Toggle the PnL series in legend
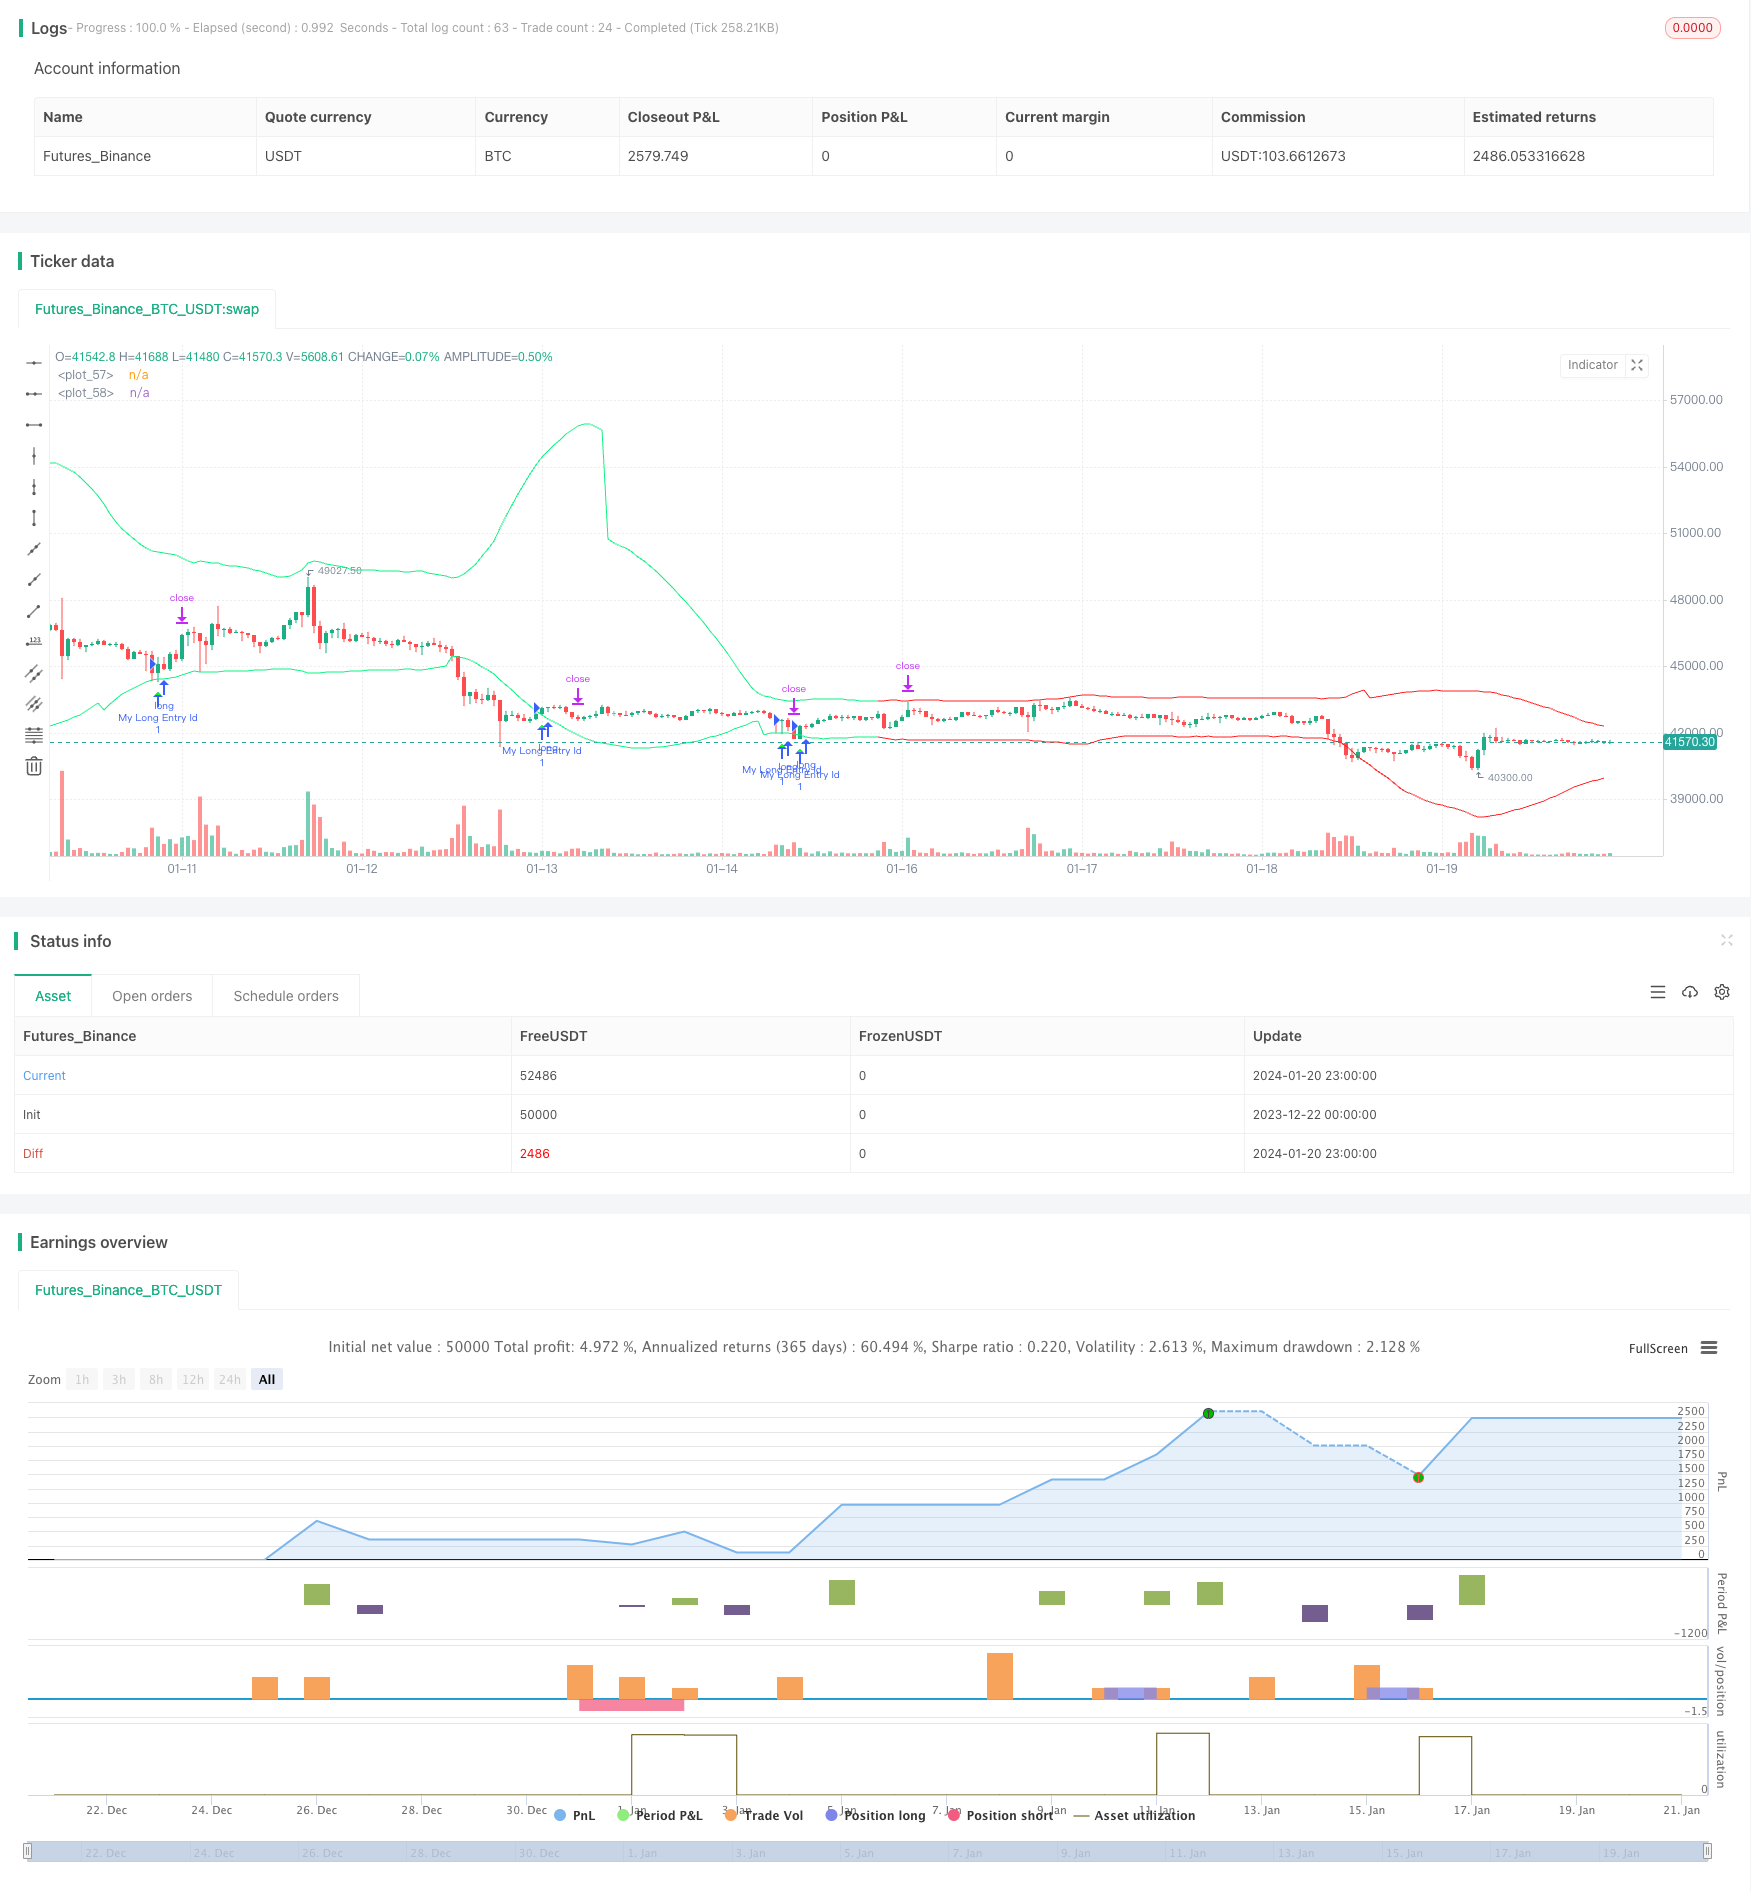Image resolution: width=1751 pixels, height=1892 pixels. [x=575, y=1815]
